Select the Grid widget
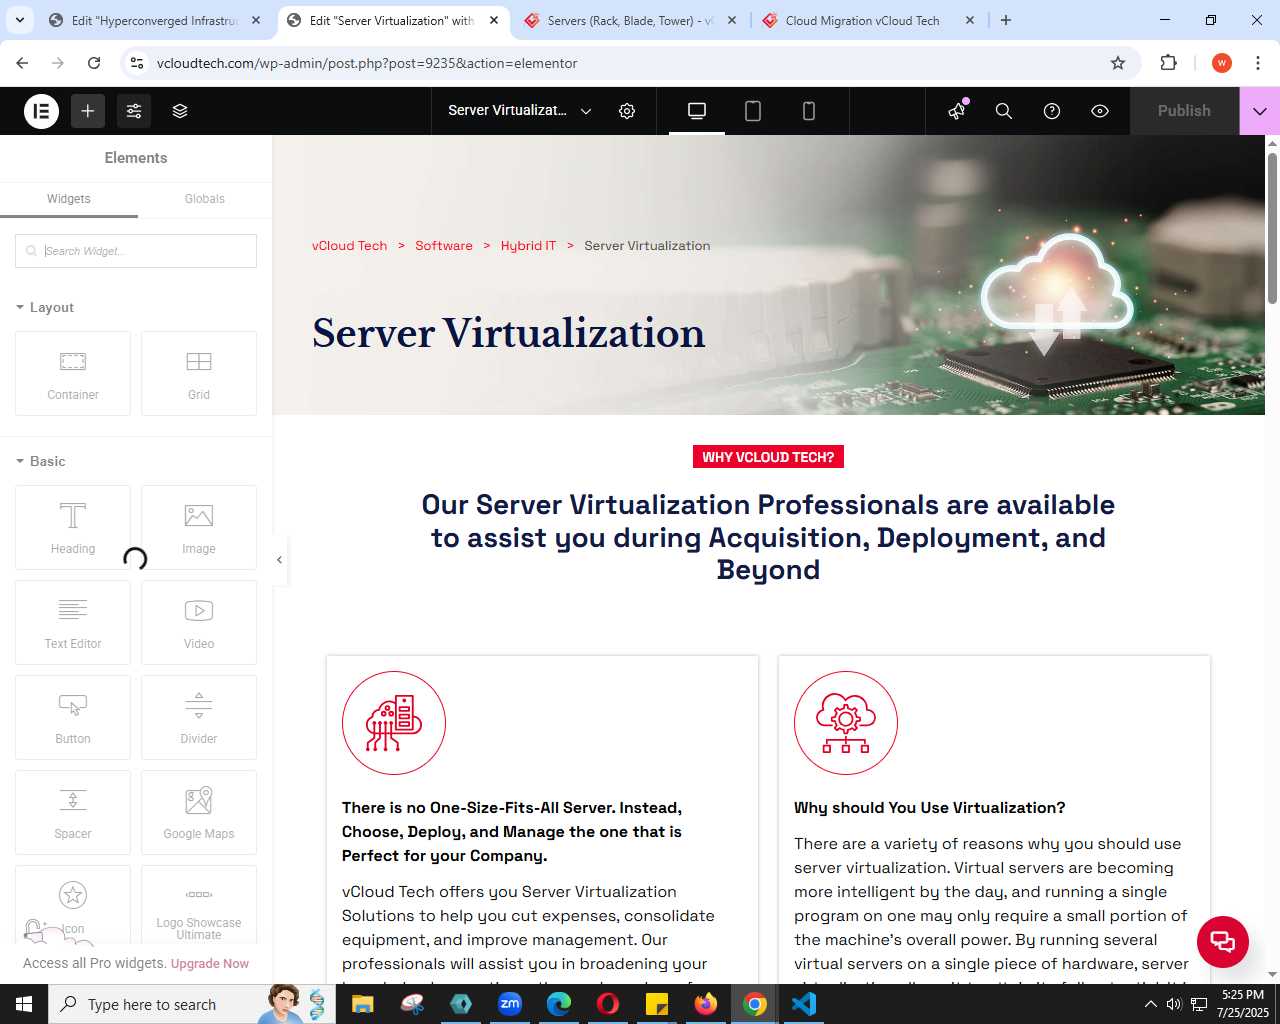This screenshot has height=1024, width=1280. click(199, 373)
